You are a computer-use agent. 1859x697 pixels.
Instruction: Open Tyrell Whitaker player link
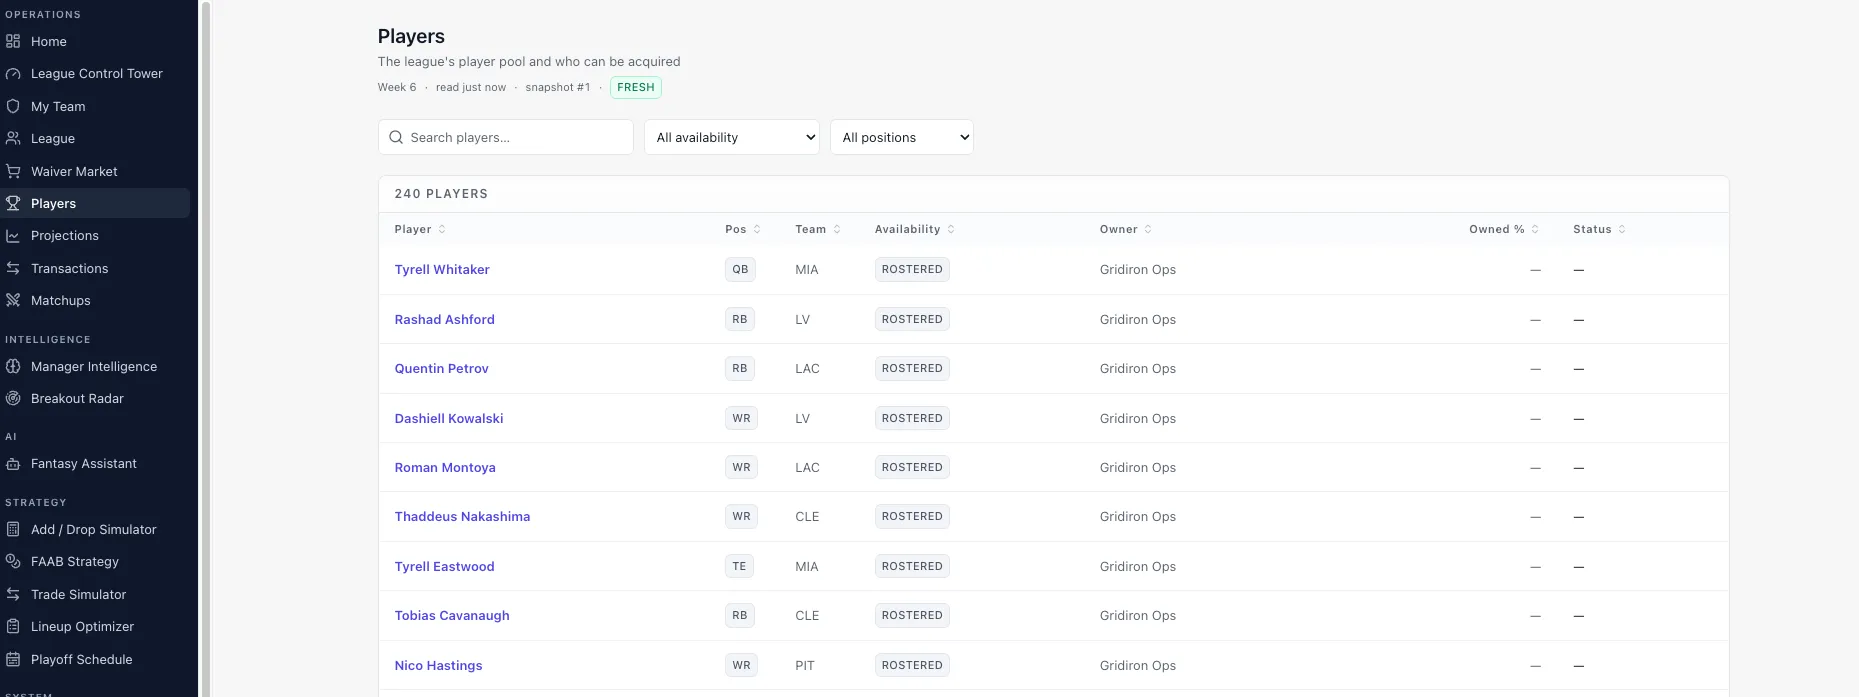click(442, 269)
